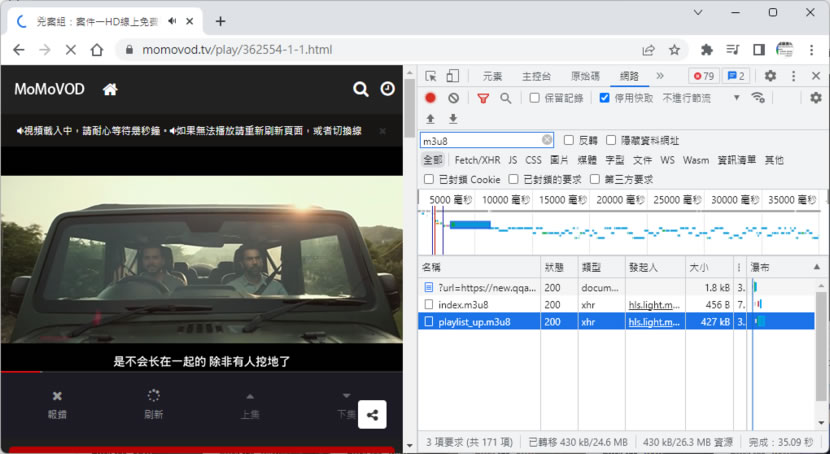Open the share page icon in address bar
The image size is (830, 454).
648,50
